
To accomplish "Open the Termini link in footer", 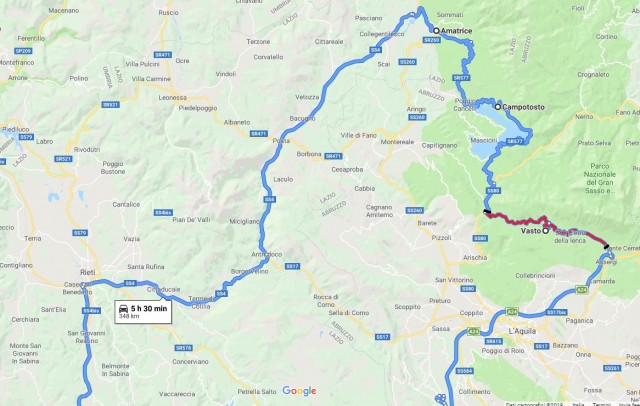I will point(602,404).
